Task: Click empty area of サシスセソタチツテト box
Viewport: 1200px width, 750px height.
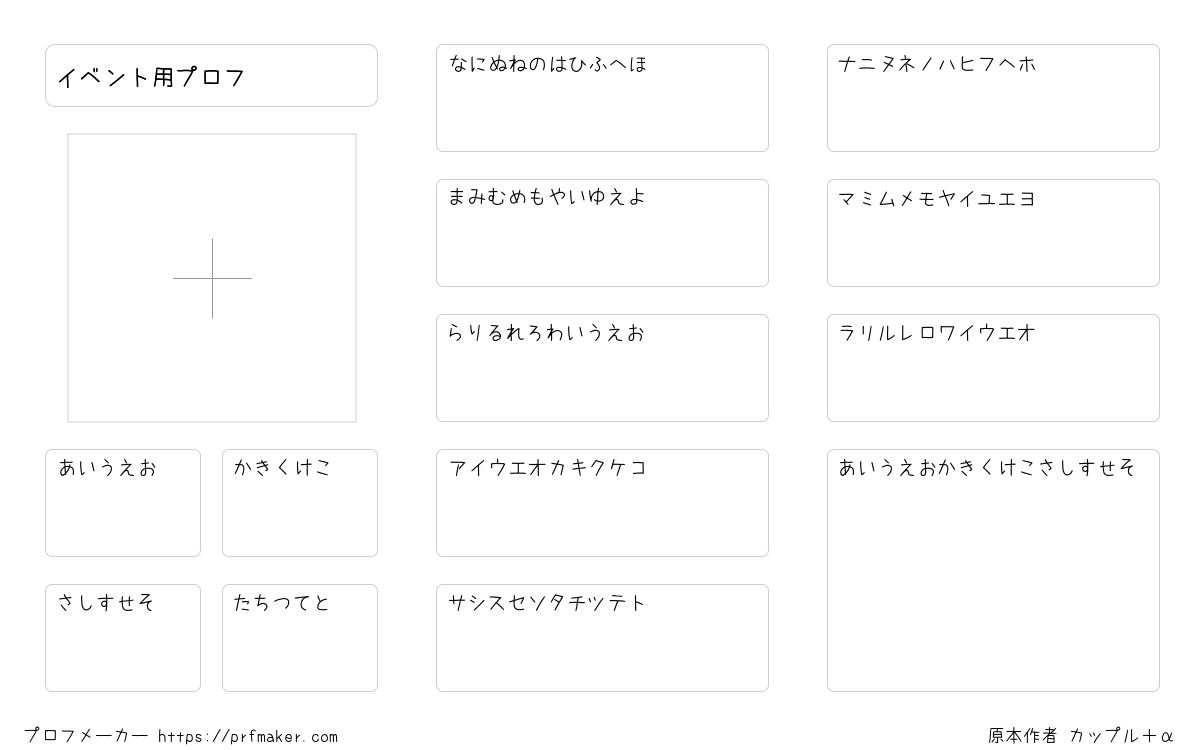Action: pos(602,655)
